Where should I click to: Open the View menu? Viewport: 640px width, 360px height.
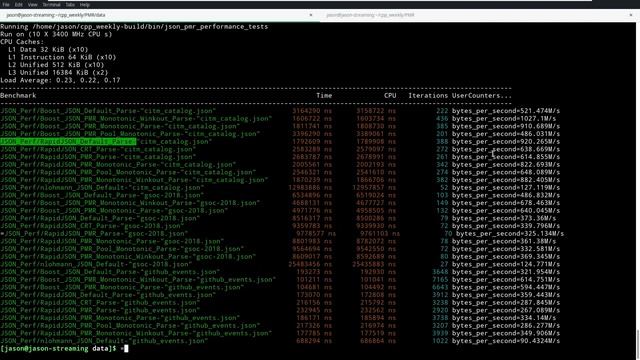(x=33, y=4)
